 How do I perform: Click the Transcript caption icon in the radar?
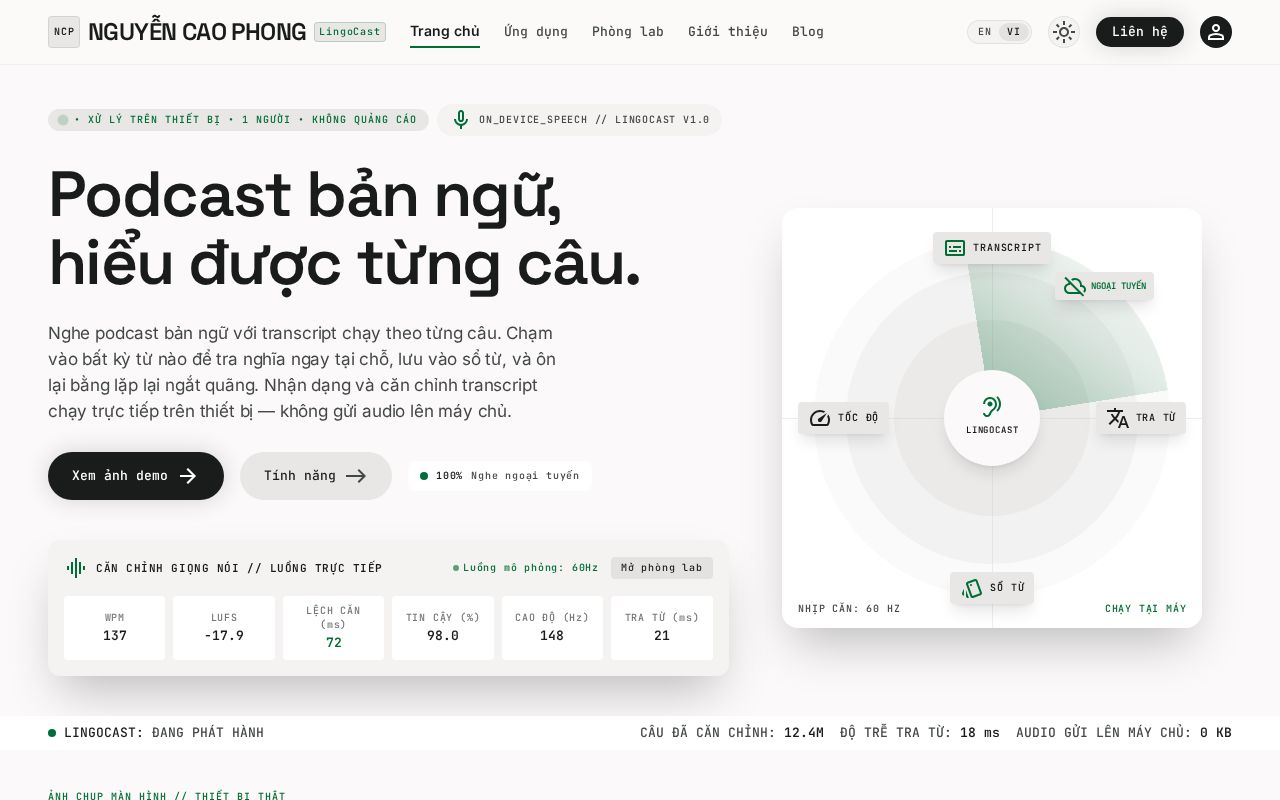[955, 248]
